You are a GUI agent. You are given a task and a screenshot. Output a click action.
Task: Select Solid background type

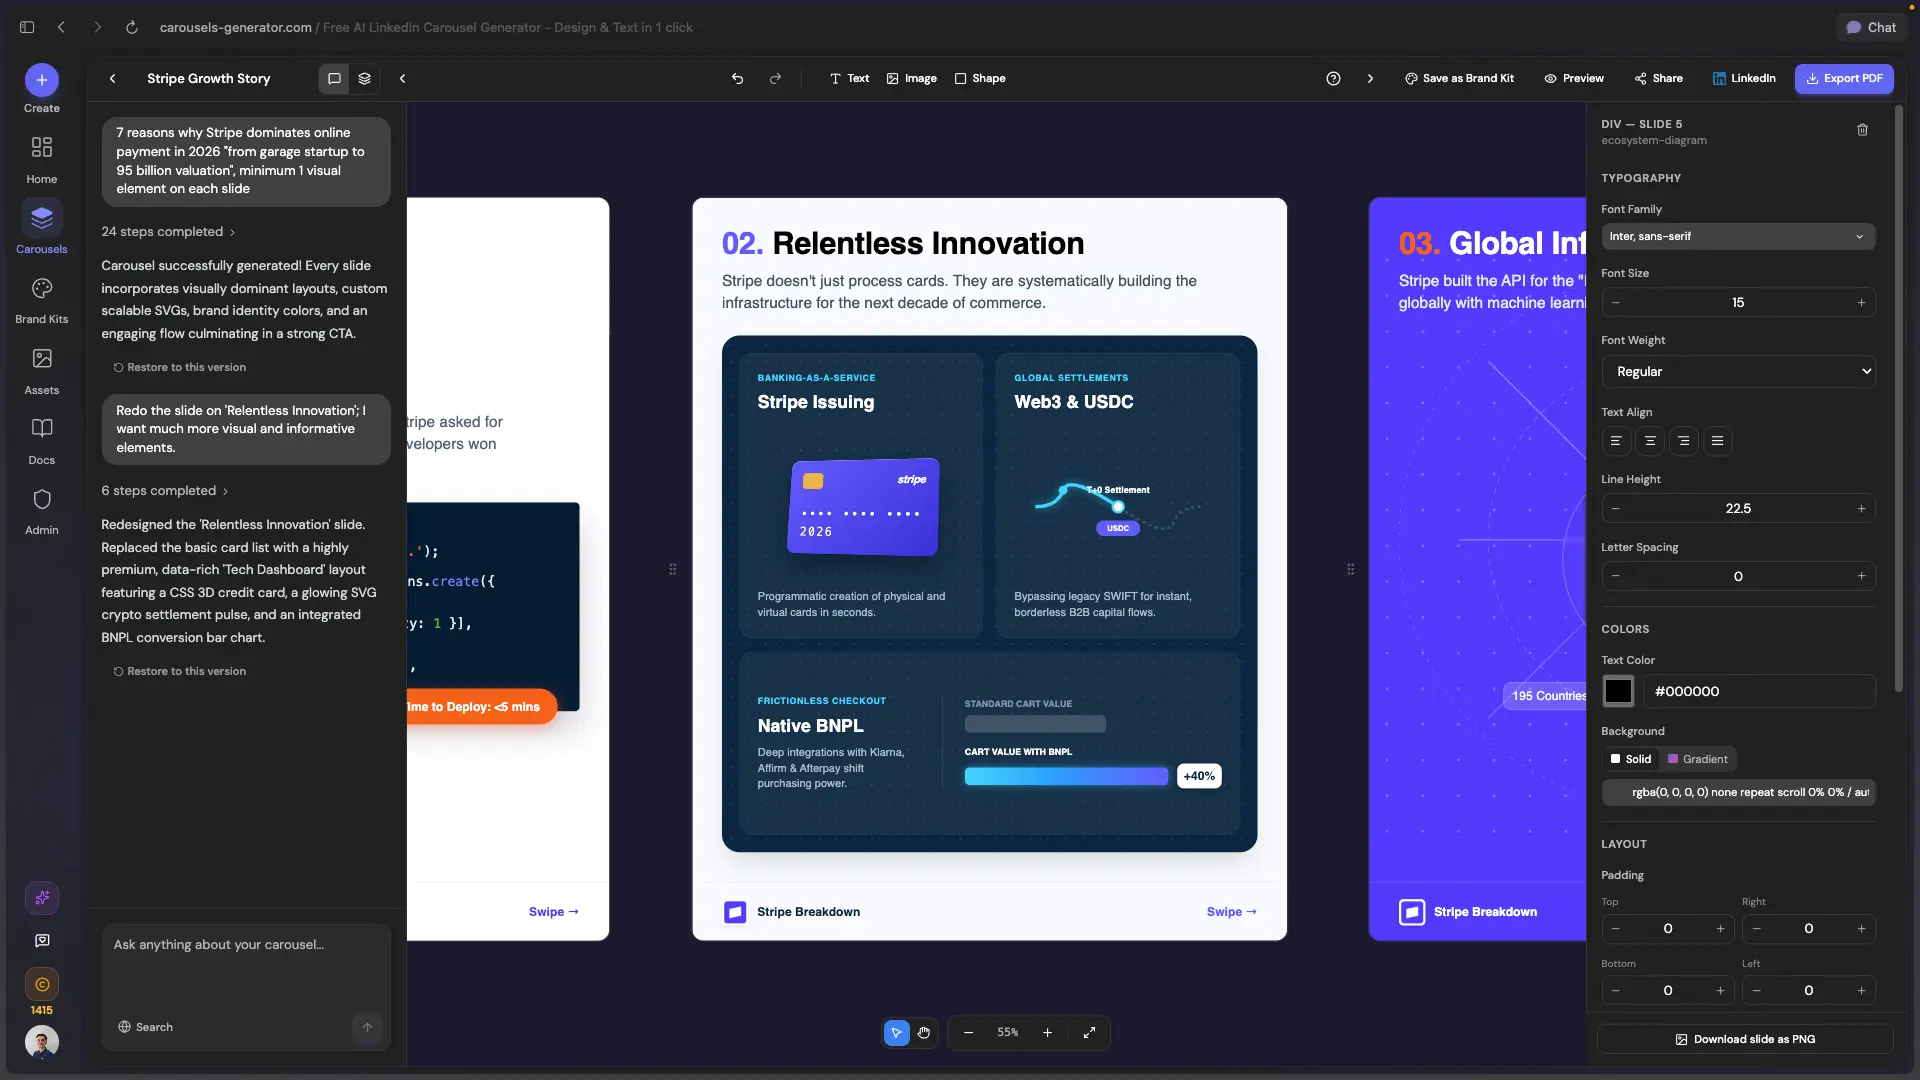[1630, 760]
